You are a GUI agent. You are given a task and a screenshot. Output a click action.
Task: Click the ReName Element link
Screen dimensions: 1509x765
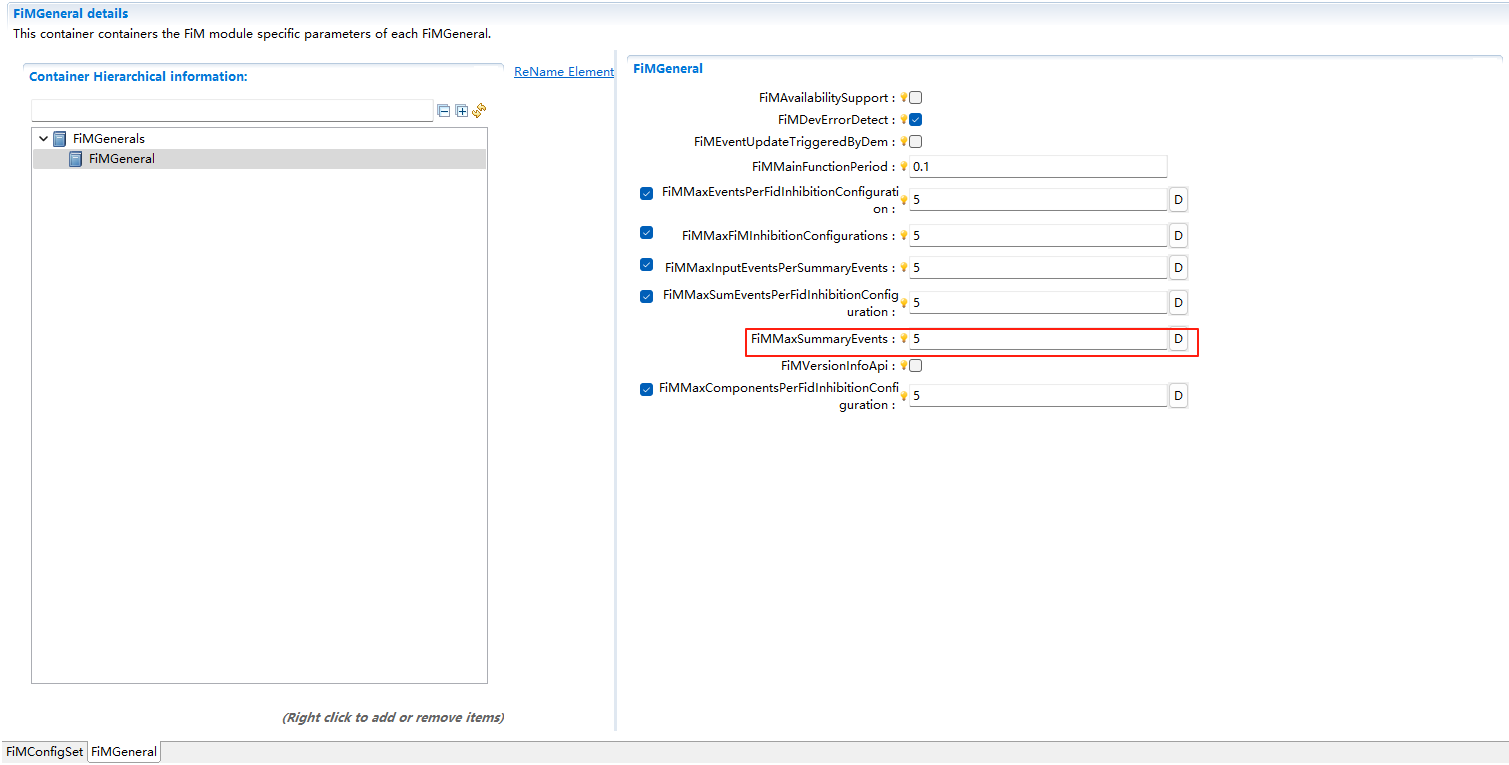(563, 71)
